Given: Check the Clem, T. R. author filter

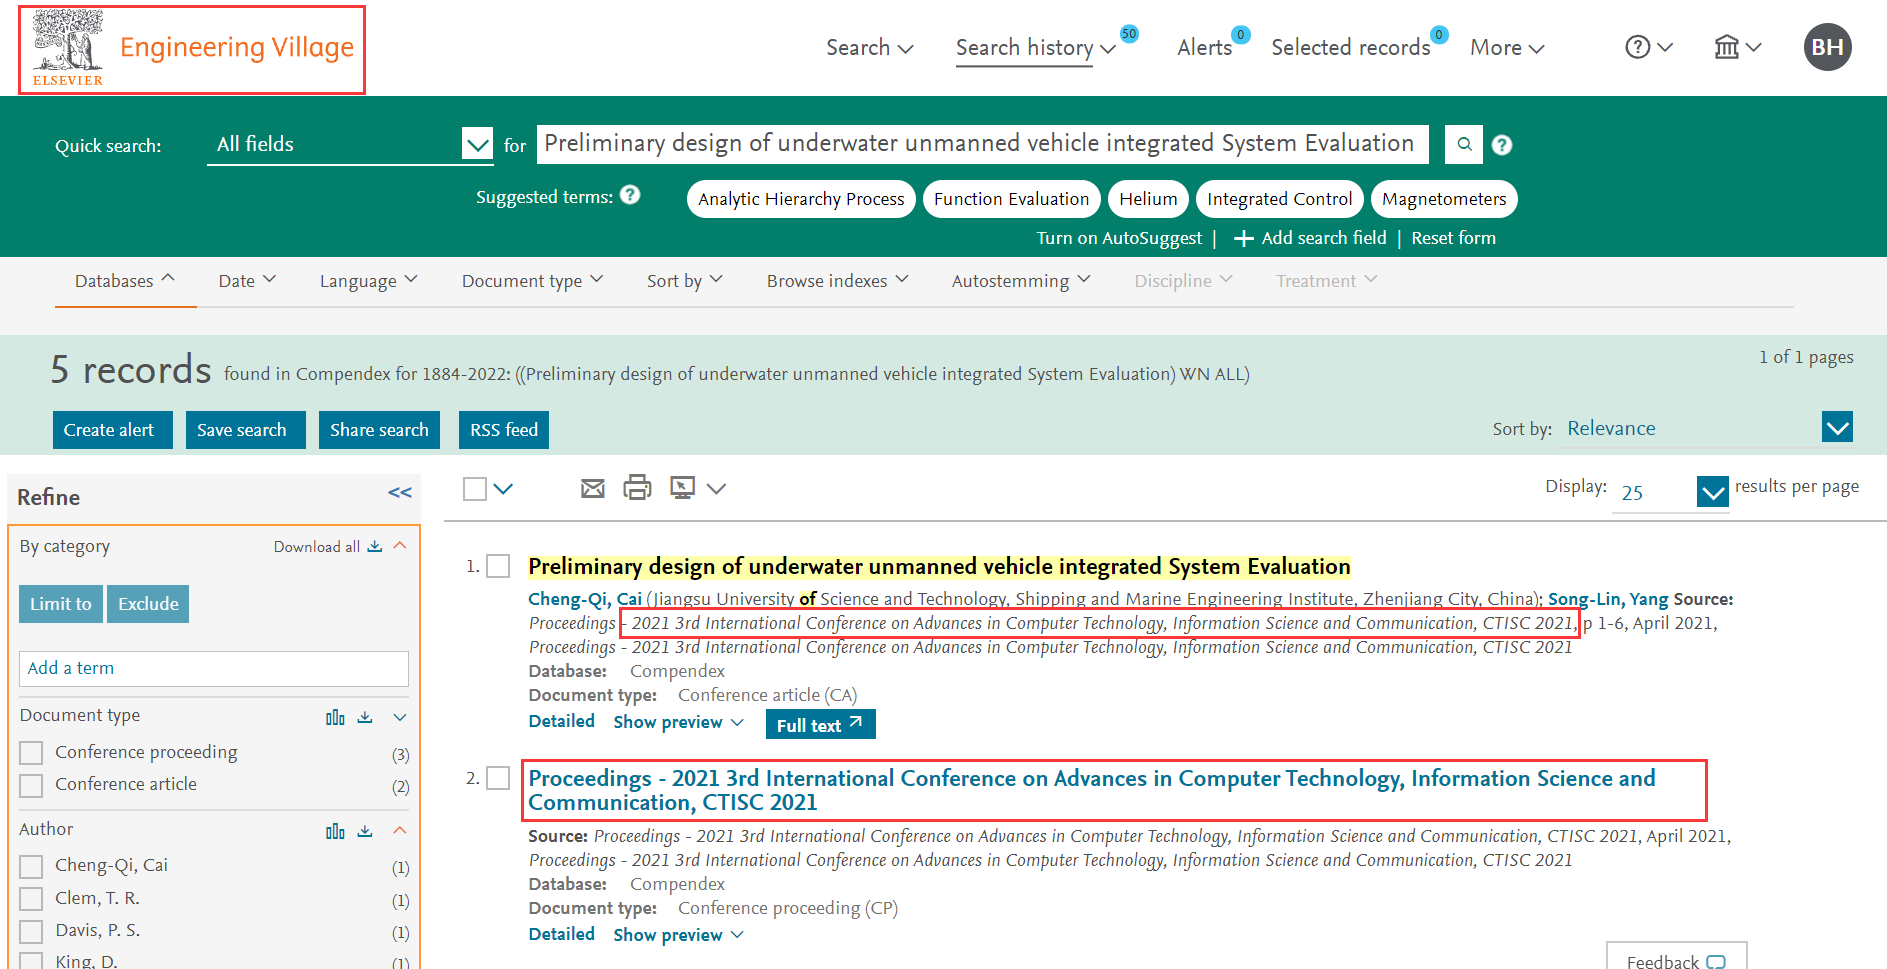Looking at the screenshot, I should click(x=31, y=898).
